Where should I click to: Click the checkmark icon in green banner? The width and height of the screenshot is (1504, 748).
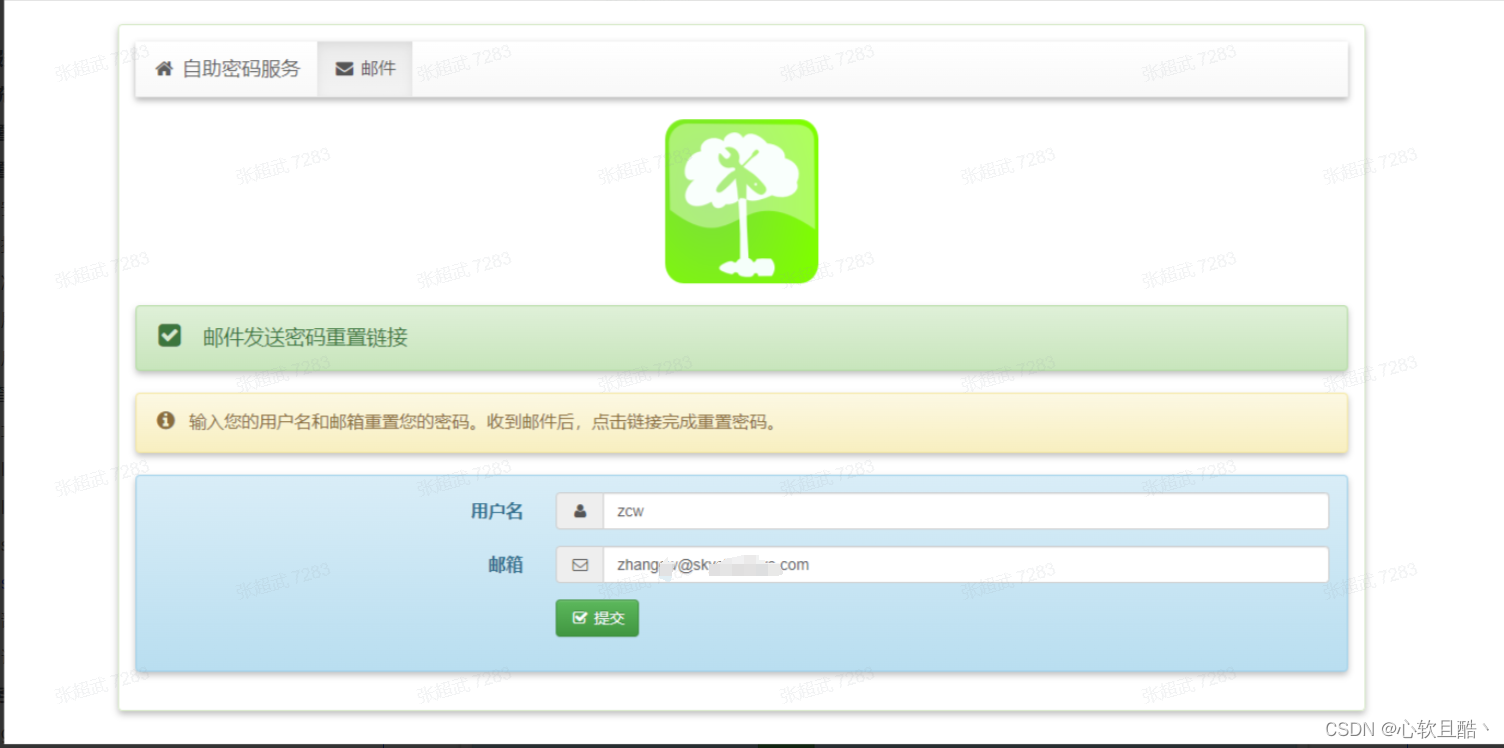pyautogui.click(x=170, y=336)
